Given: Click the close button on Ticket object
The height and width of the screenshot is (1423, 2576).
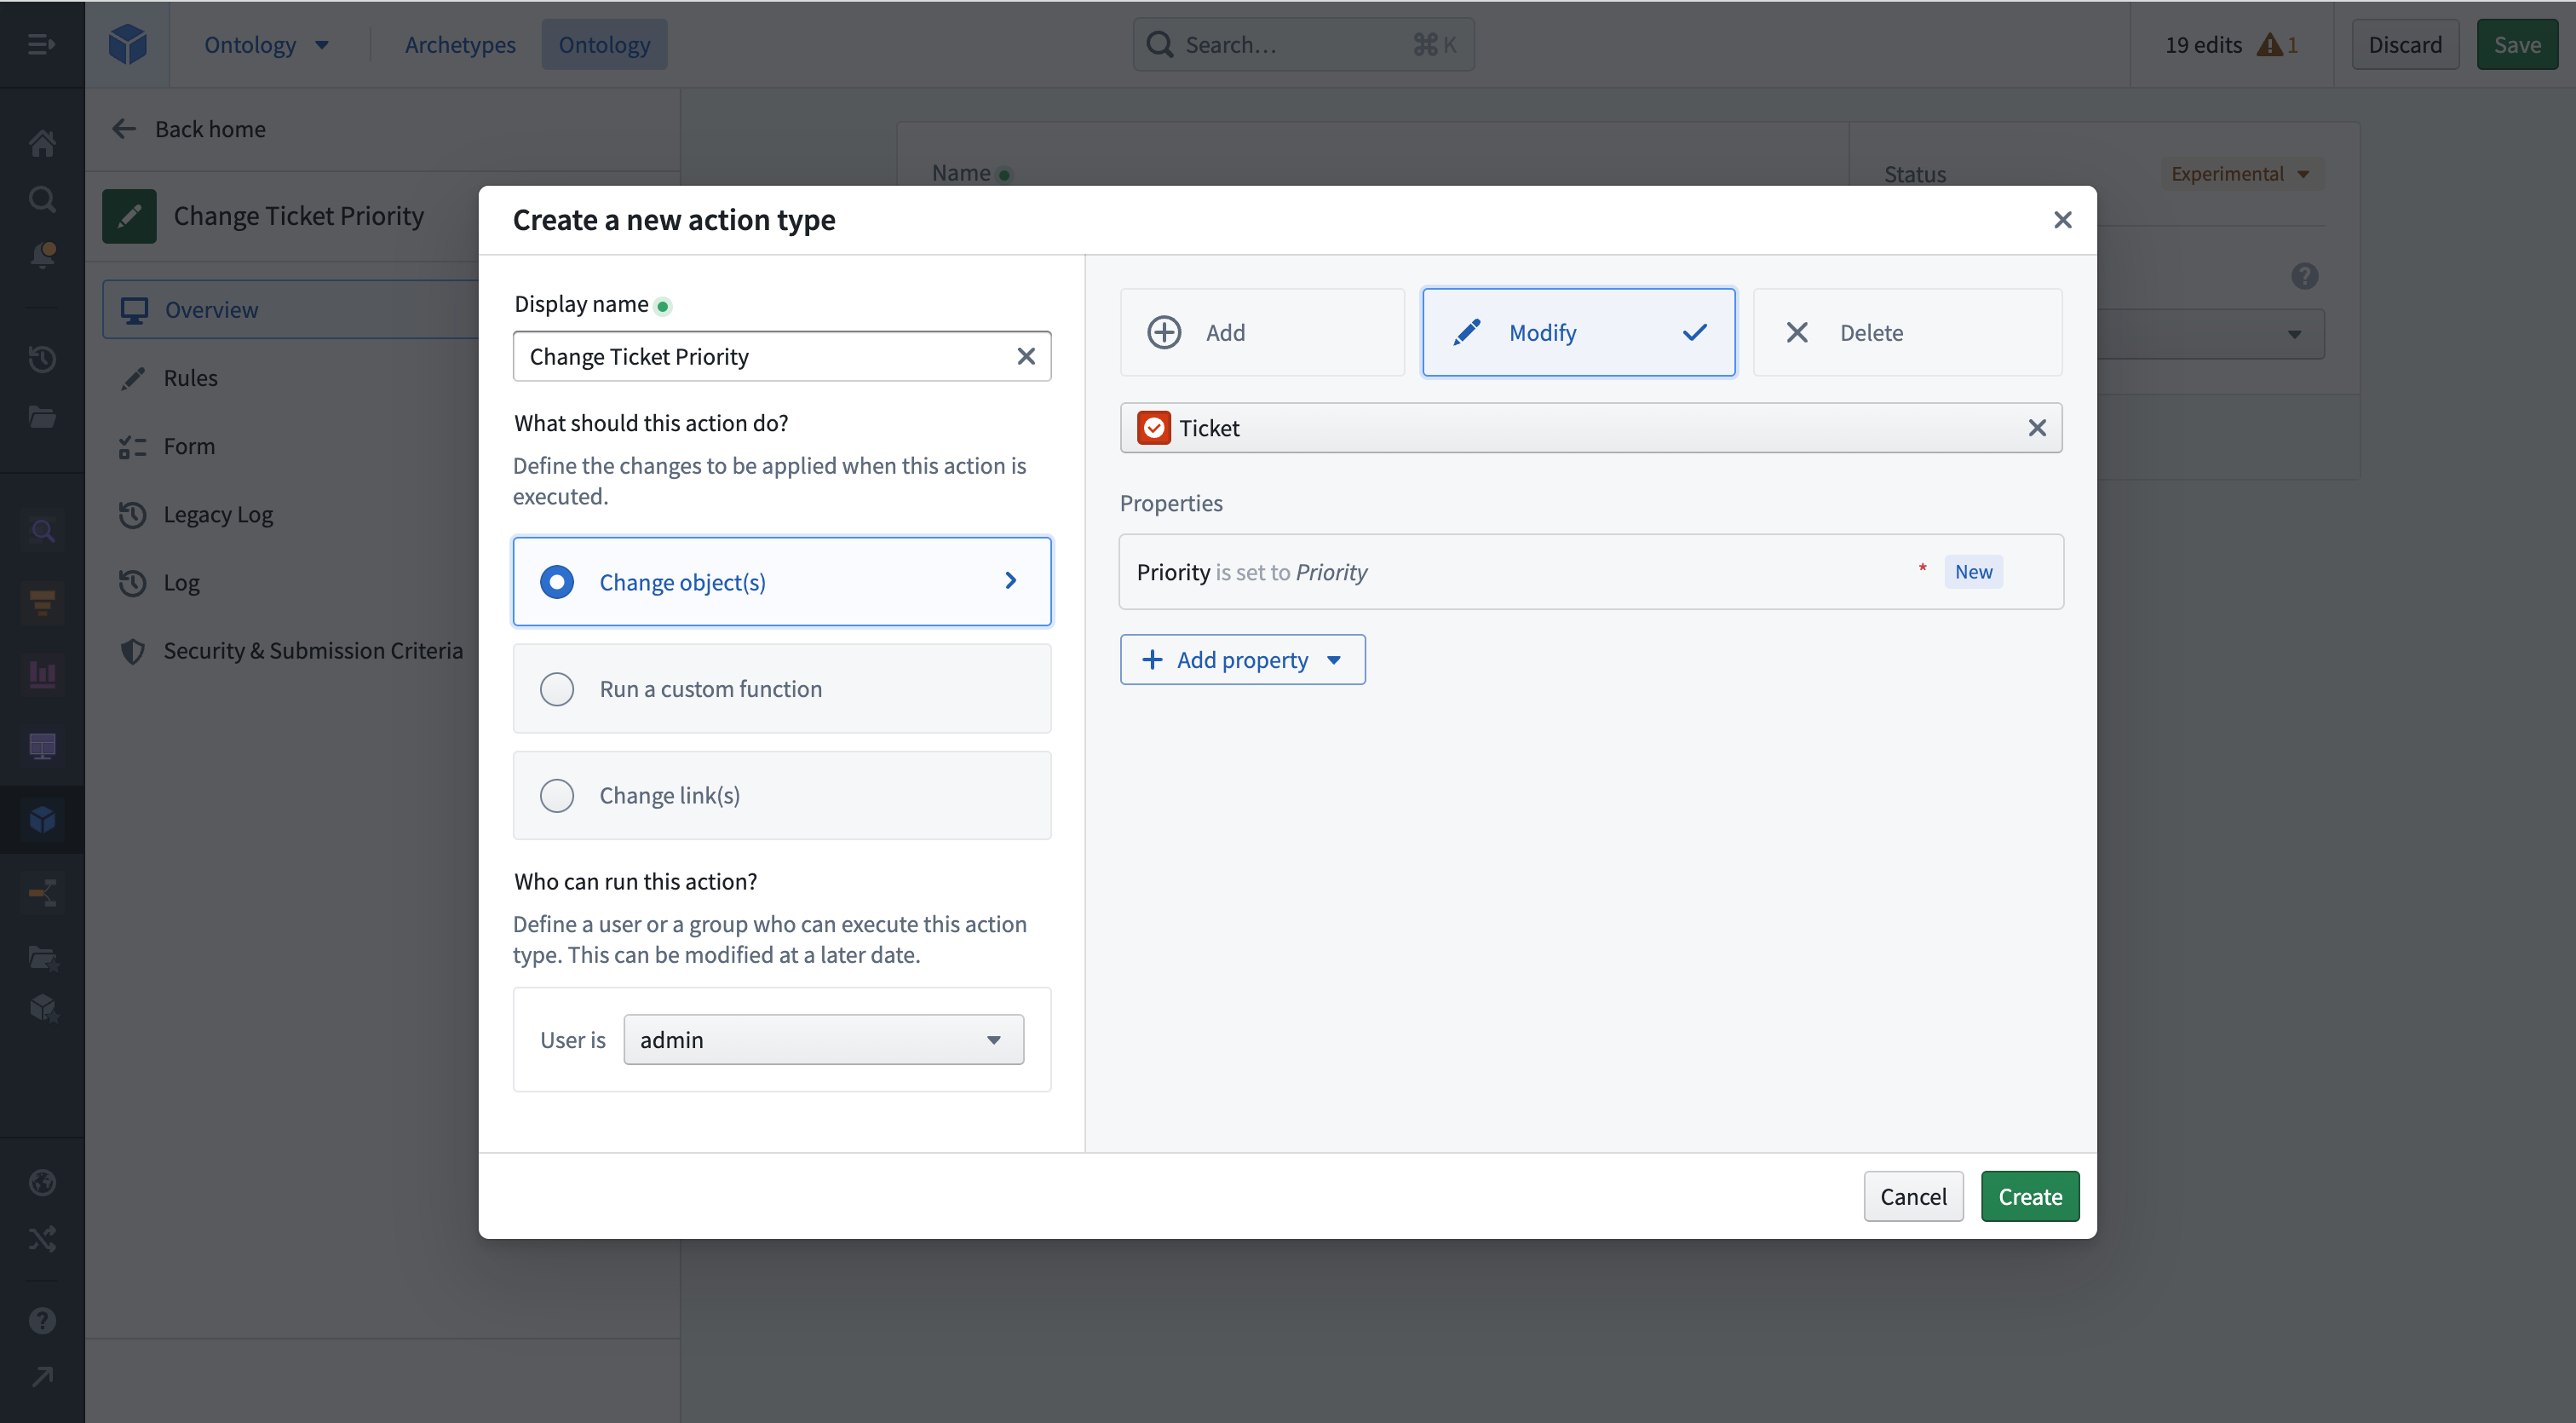Looking at the screenshot, I should [x=2038, y=428].
